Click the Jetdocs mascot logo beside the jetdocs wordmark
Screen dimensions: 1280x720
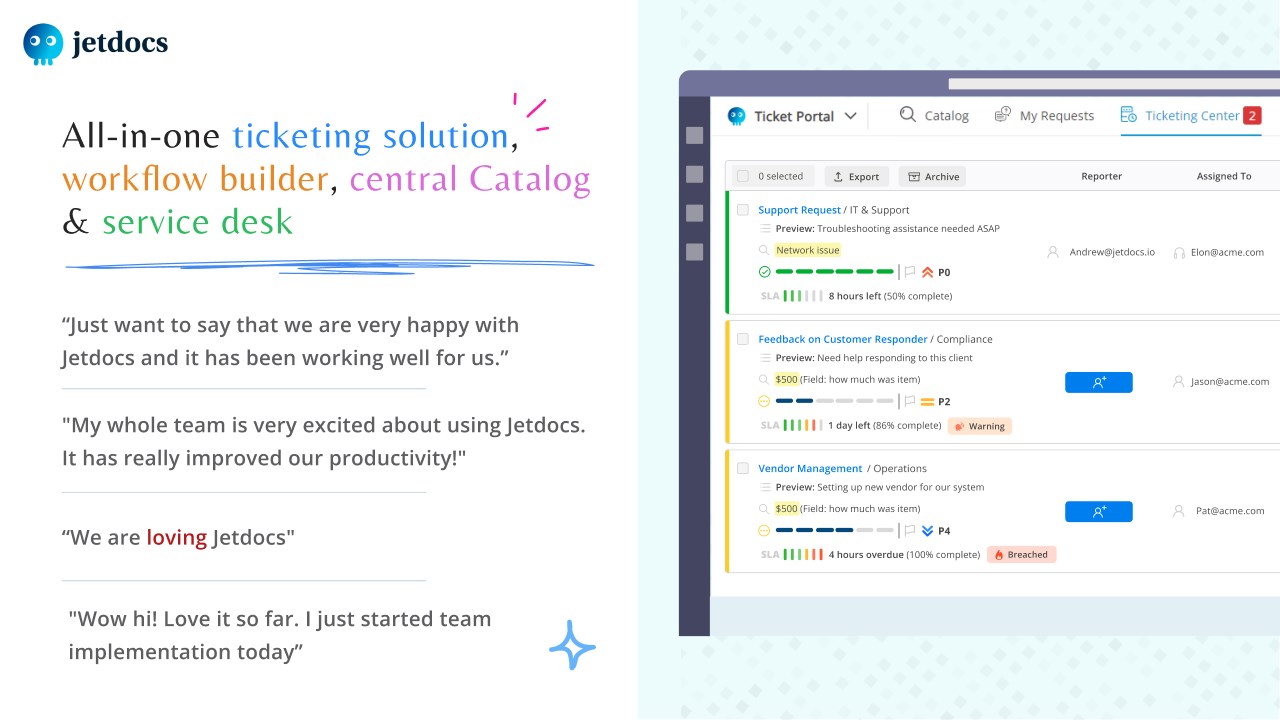[x=43, y=44]
